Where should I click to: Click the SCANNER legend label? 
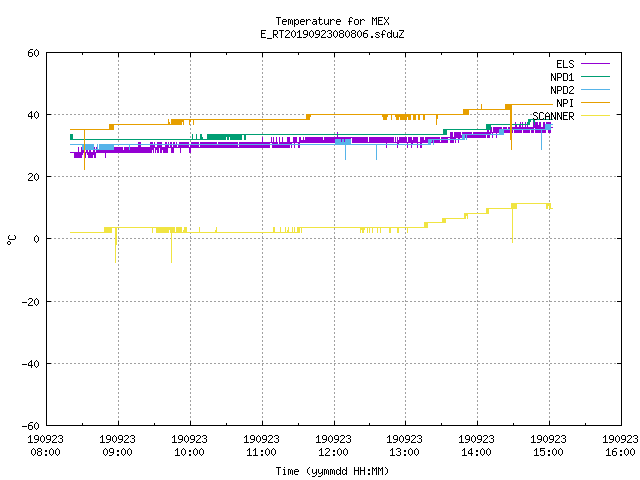(553, 116)
